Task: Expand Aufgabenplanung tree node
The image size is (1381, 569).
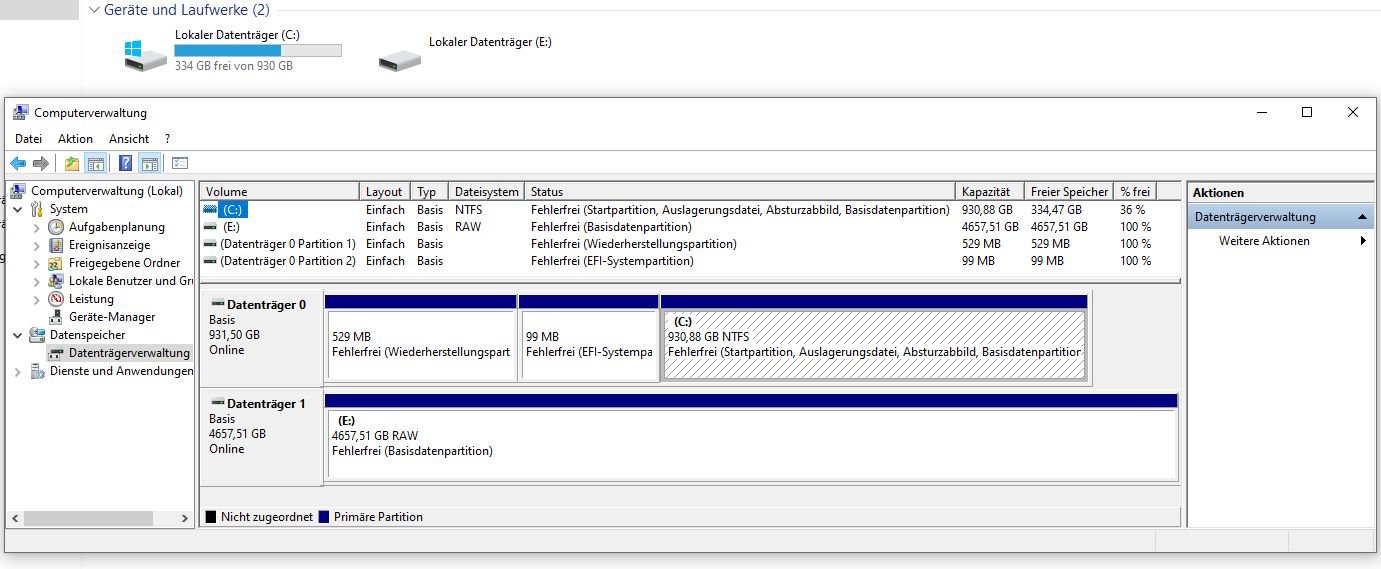Action: [37, 227]
